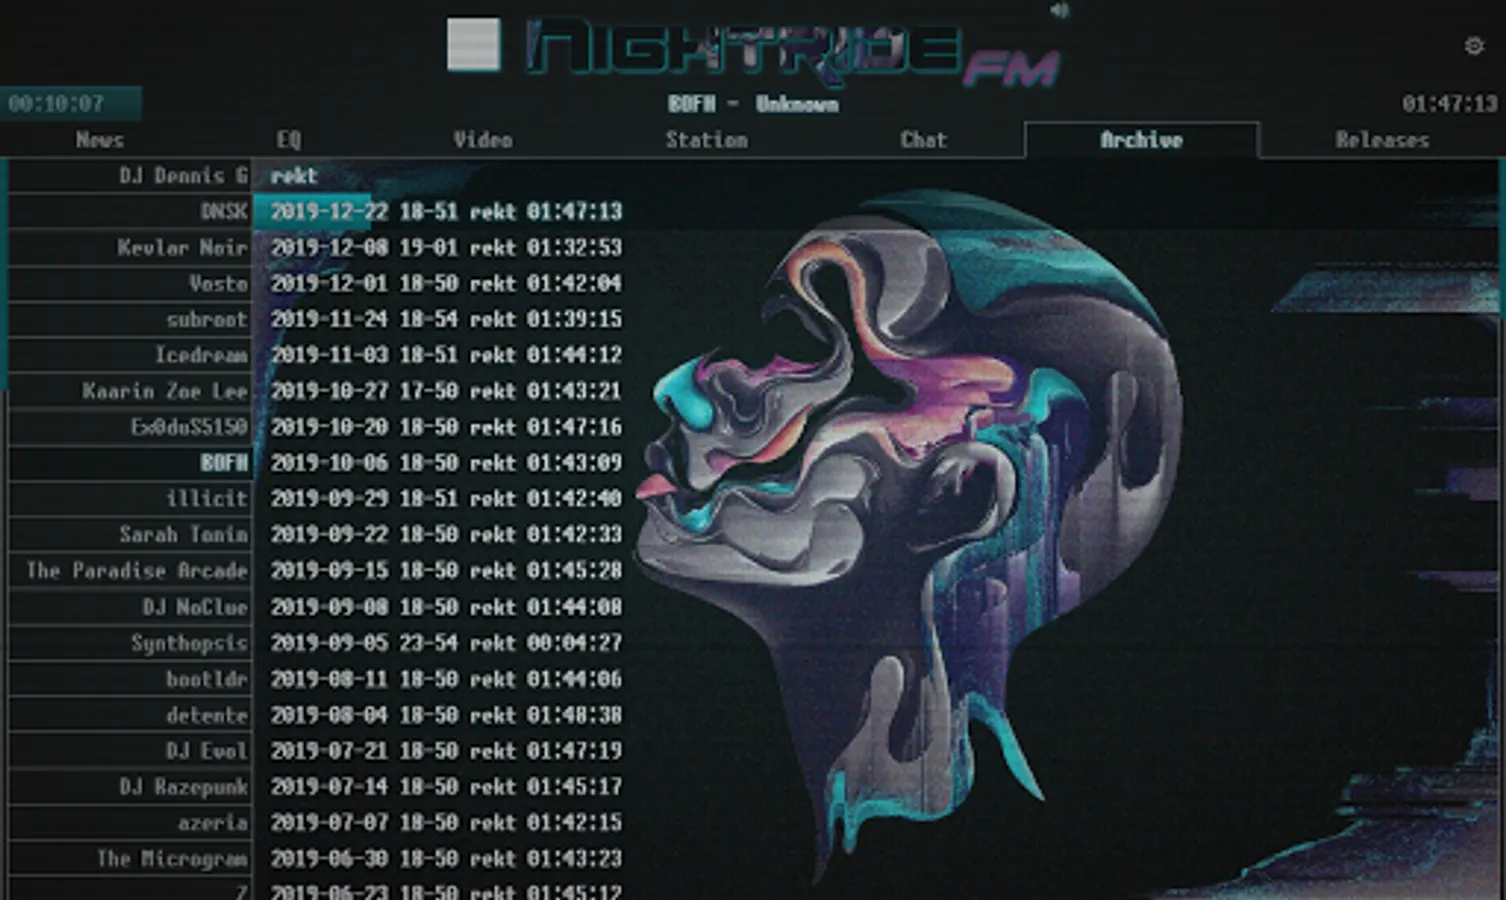Click the total duration 01:47:13 in header

[1449, 103]
